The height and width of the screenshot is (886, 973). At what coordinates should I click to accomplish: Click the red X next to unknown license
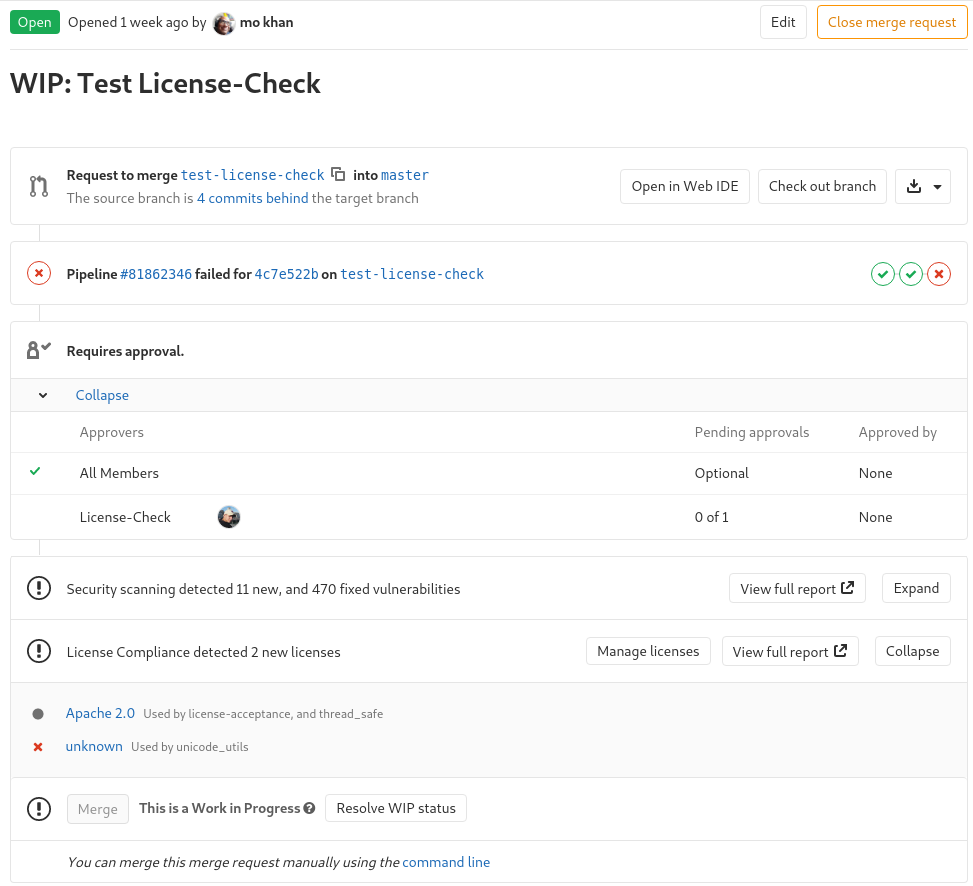(x=38, y=746)
